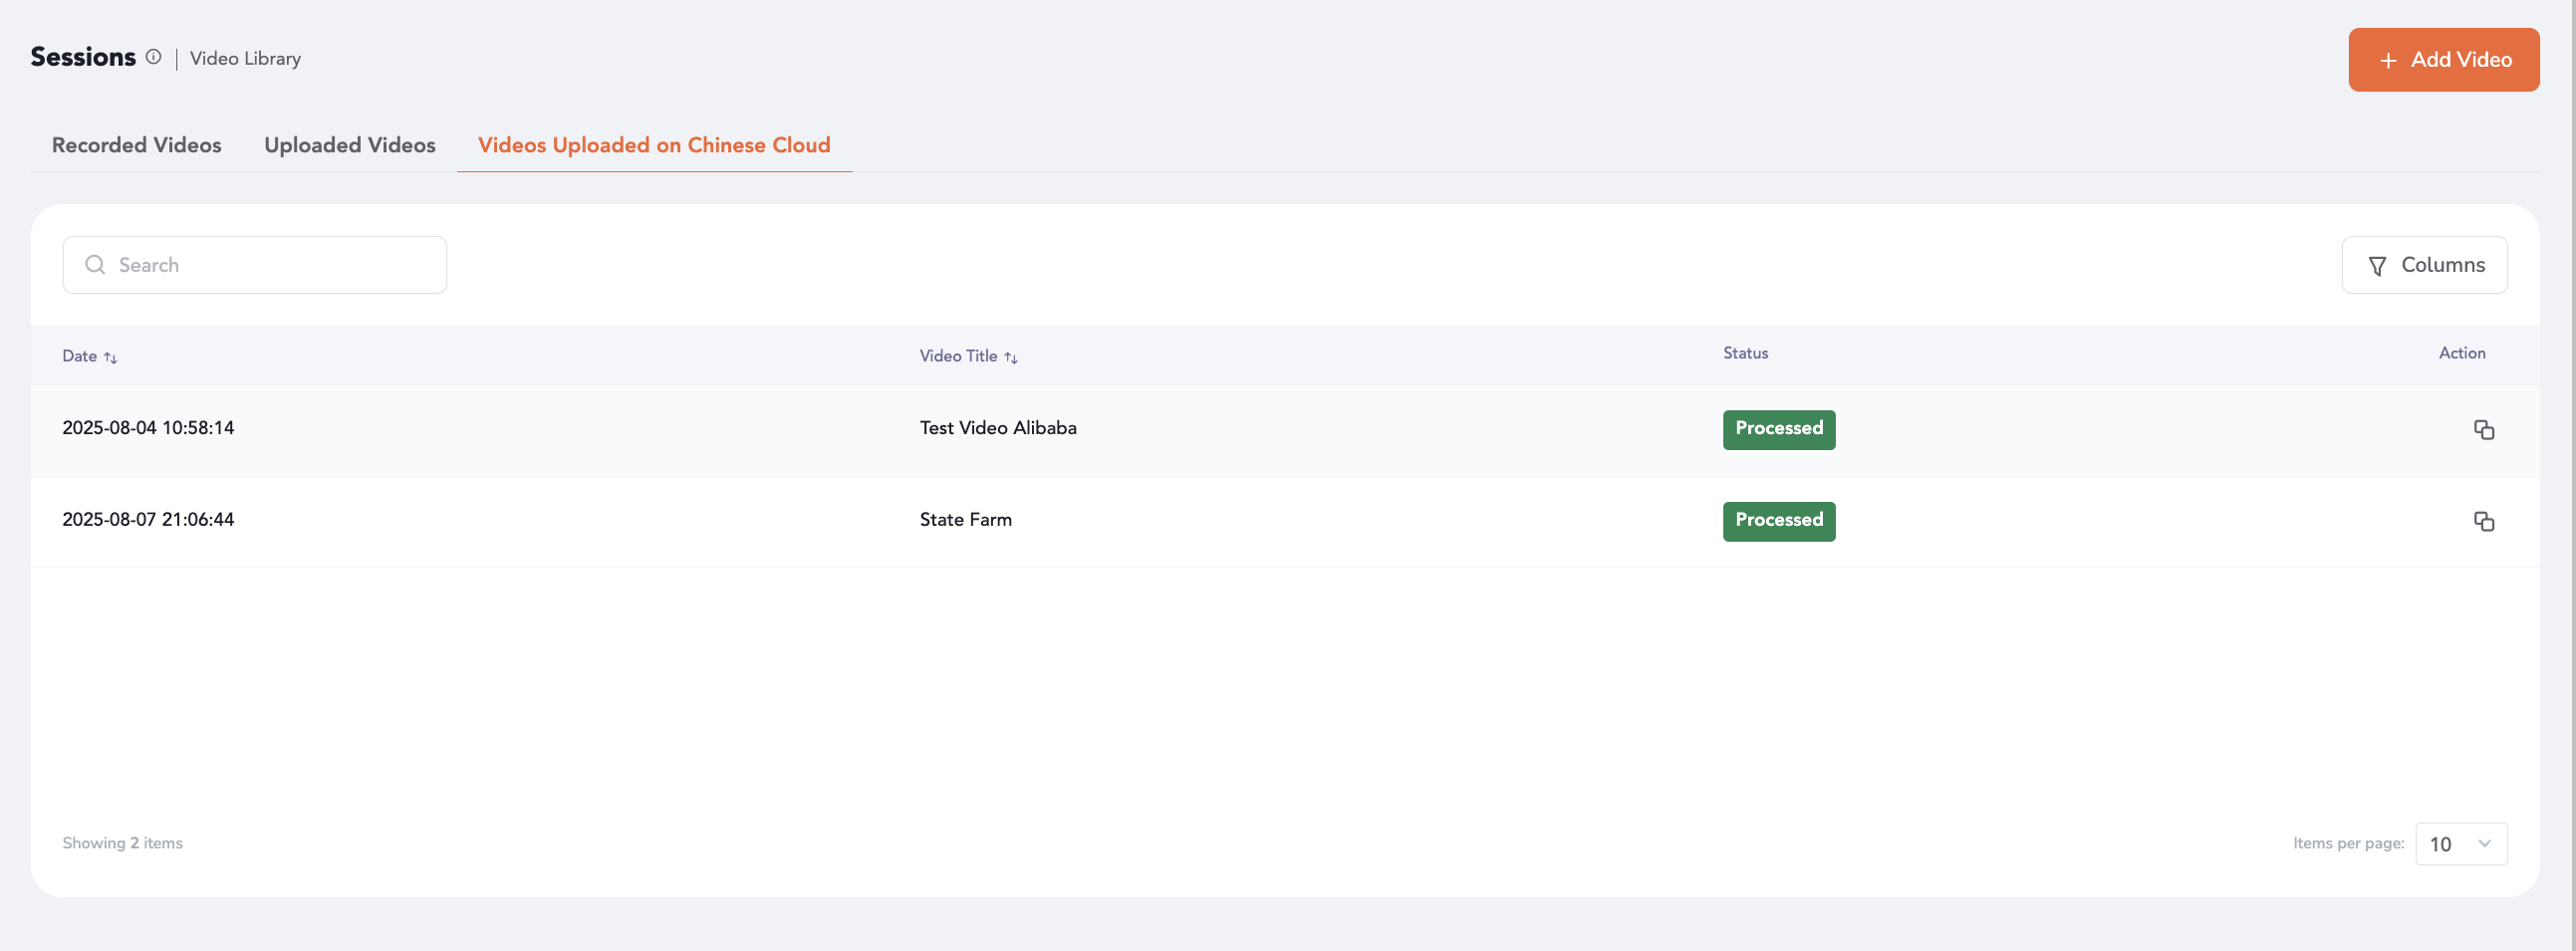Copy link for State Farm row
Screen dimensions: 2576x951
(2484, 522)
